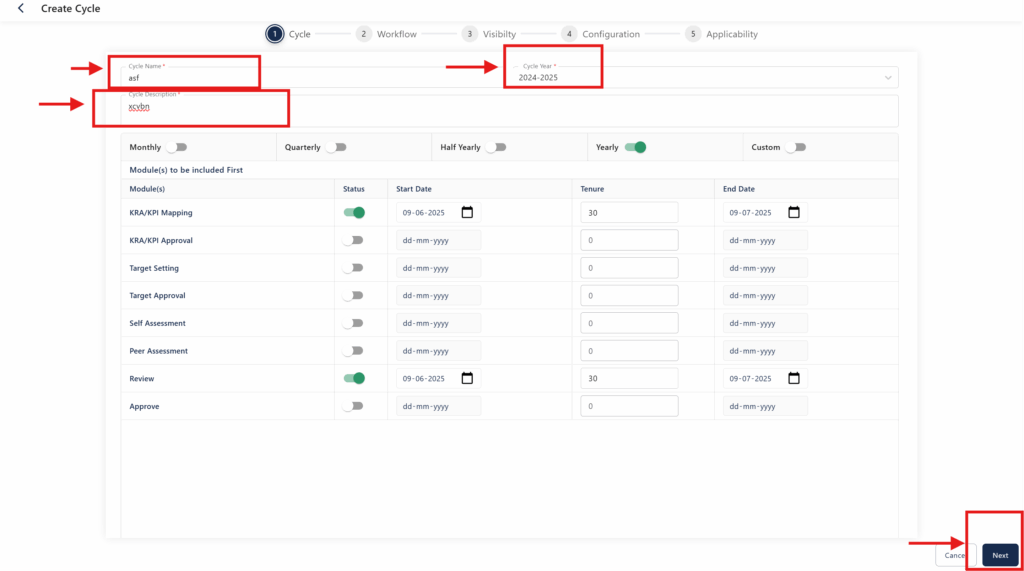1024x571 pixels.
Task: Click Approve tenure field
Action: (629, 406)
